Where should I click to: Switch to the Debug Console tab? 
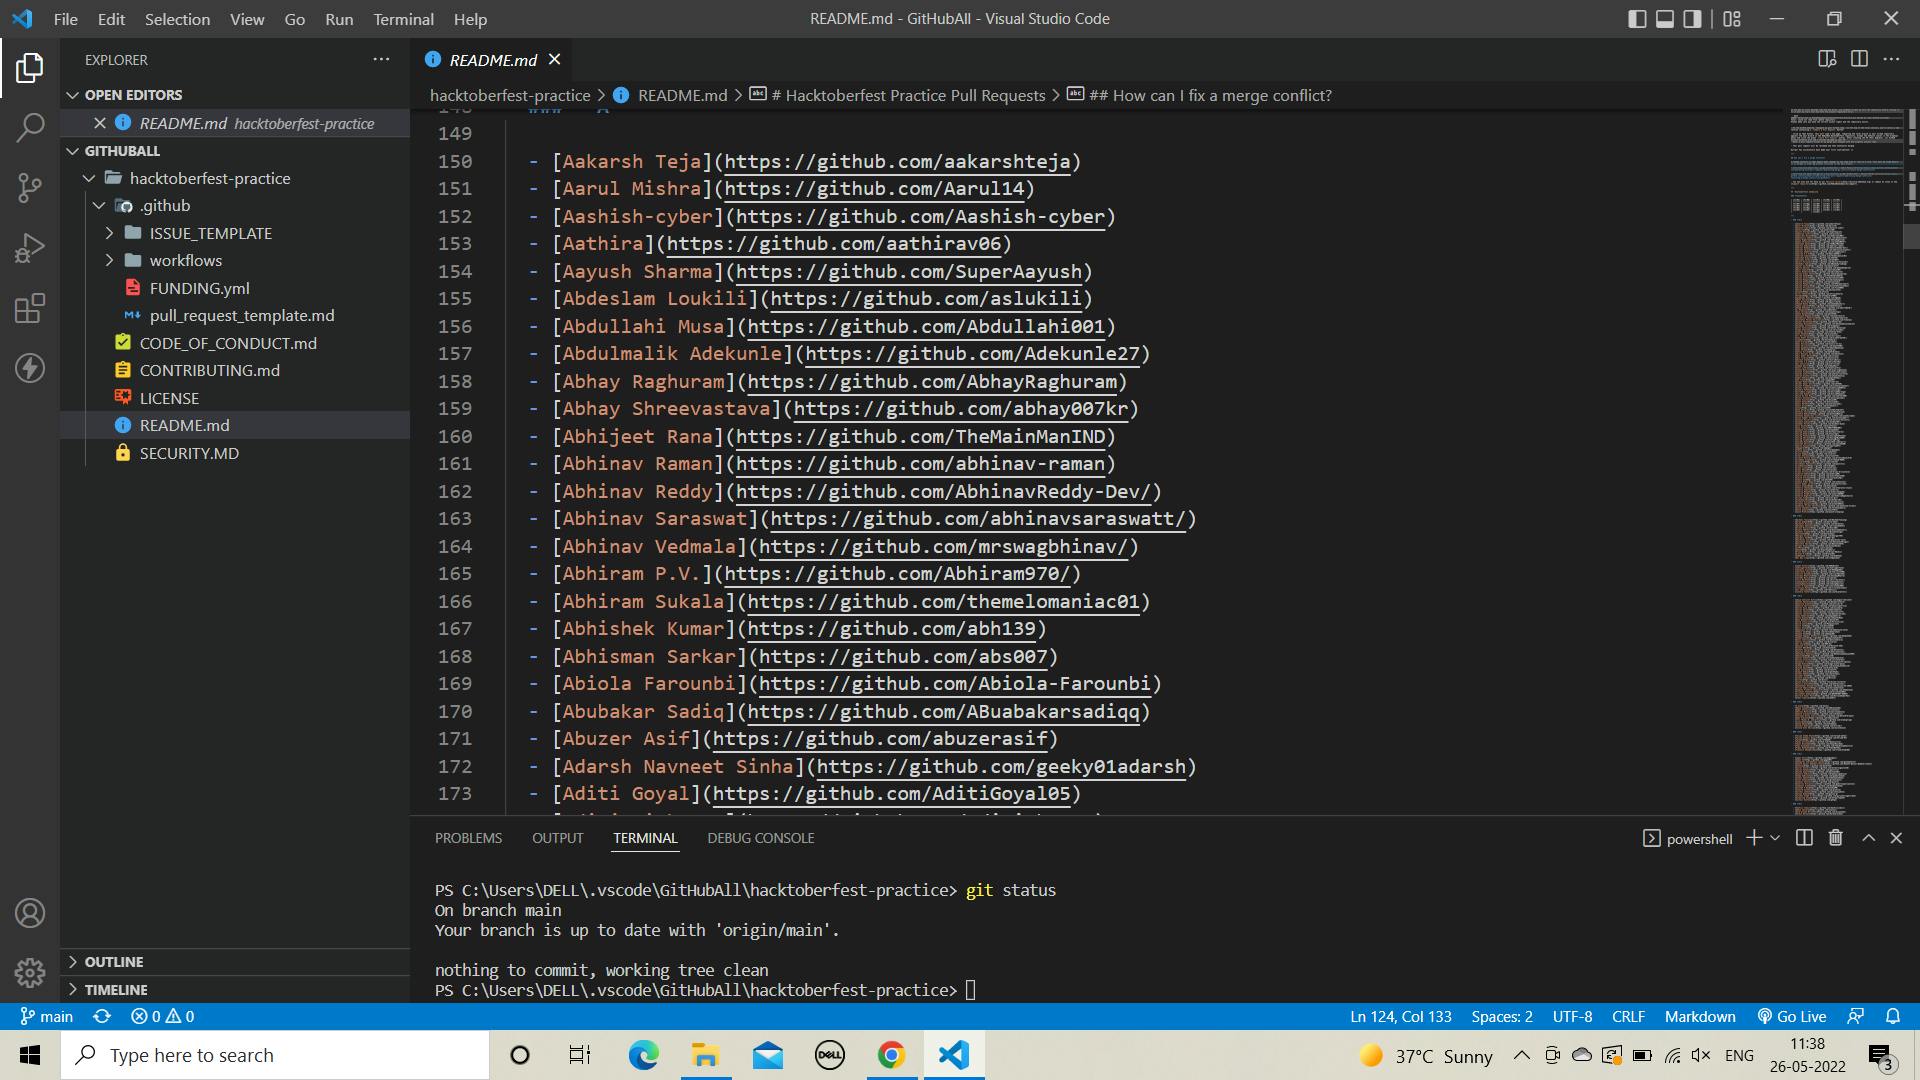pos(760,838)
